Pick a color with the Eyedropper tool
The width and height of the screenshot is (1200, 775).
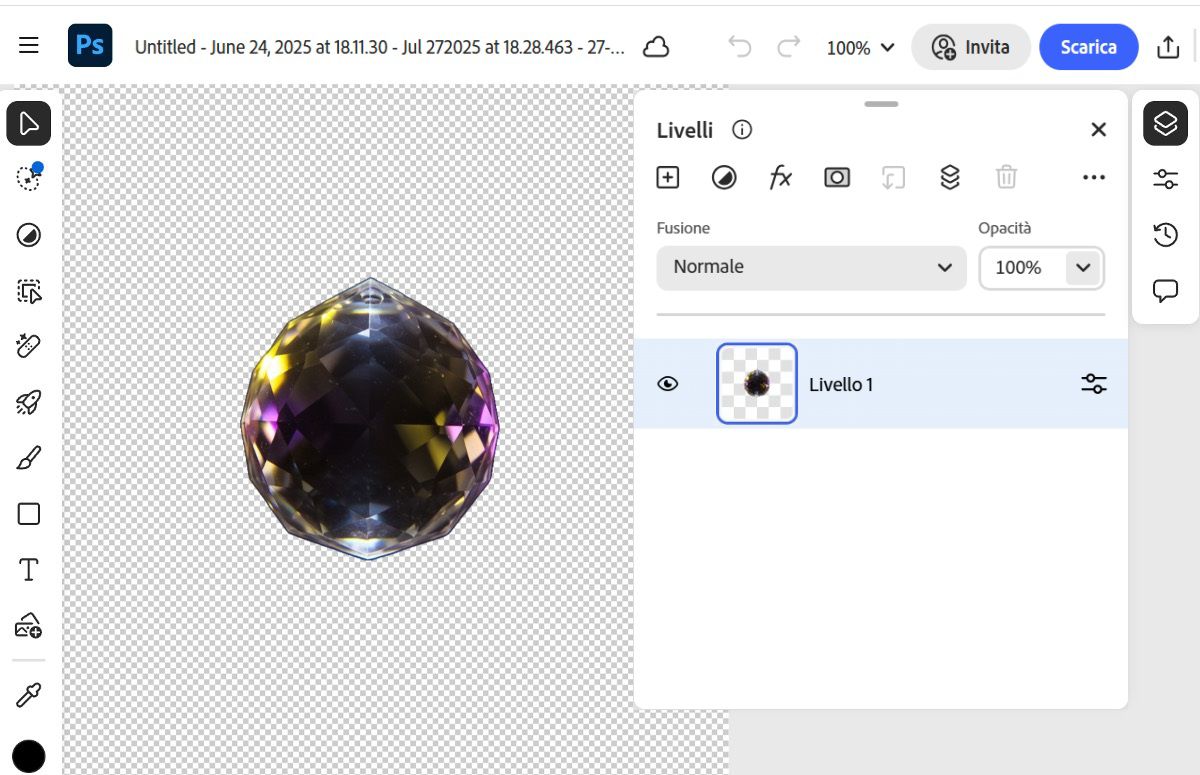click(28, 693)
